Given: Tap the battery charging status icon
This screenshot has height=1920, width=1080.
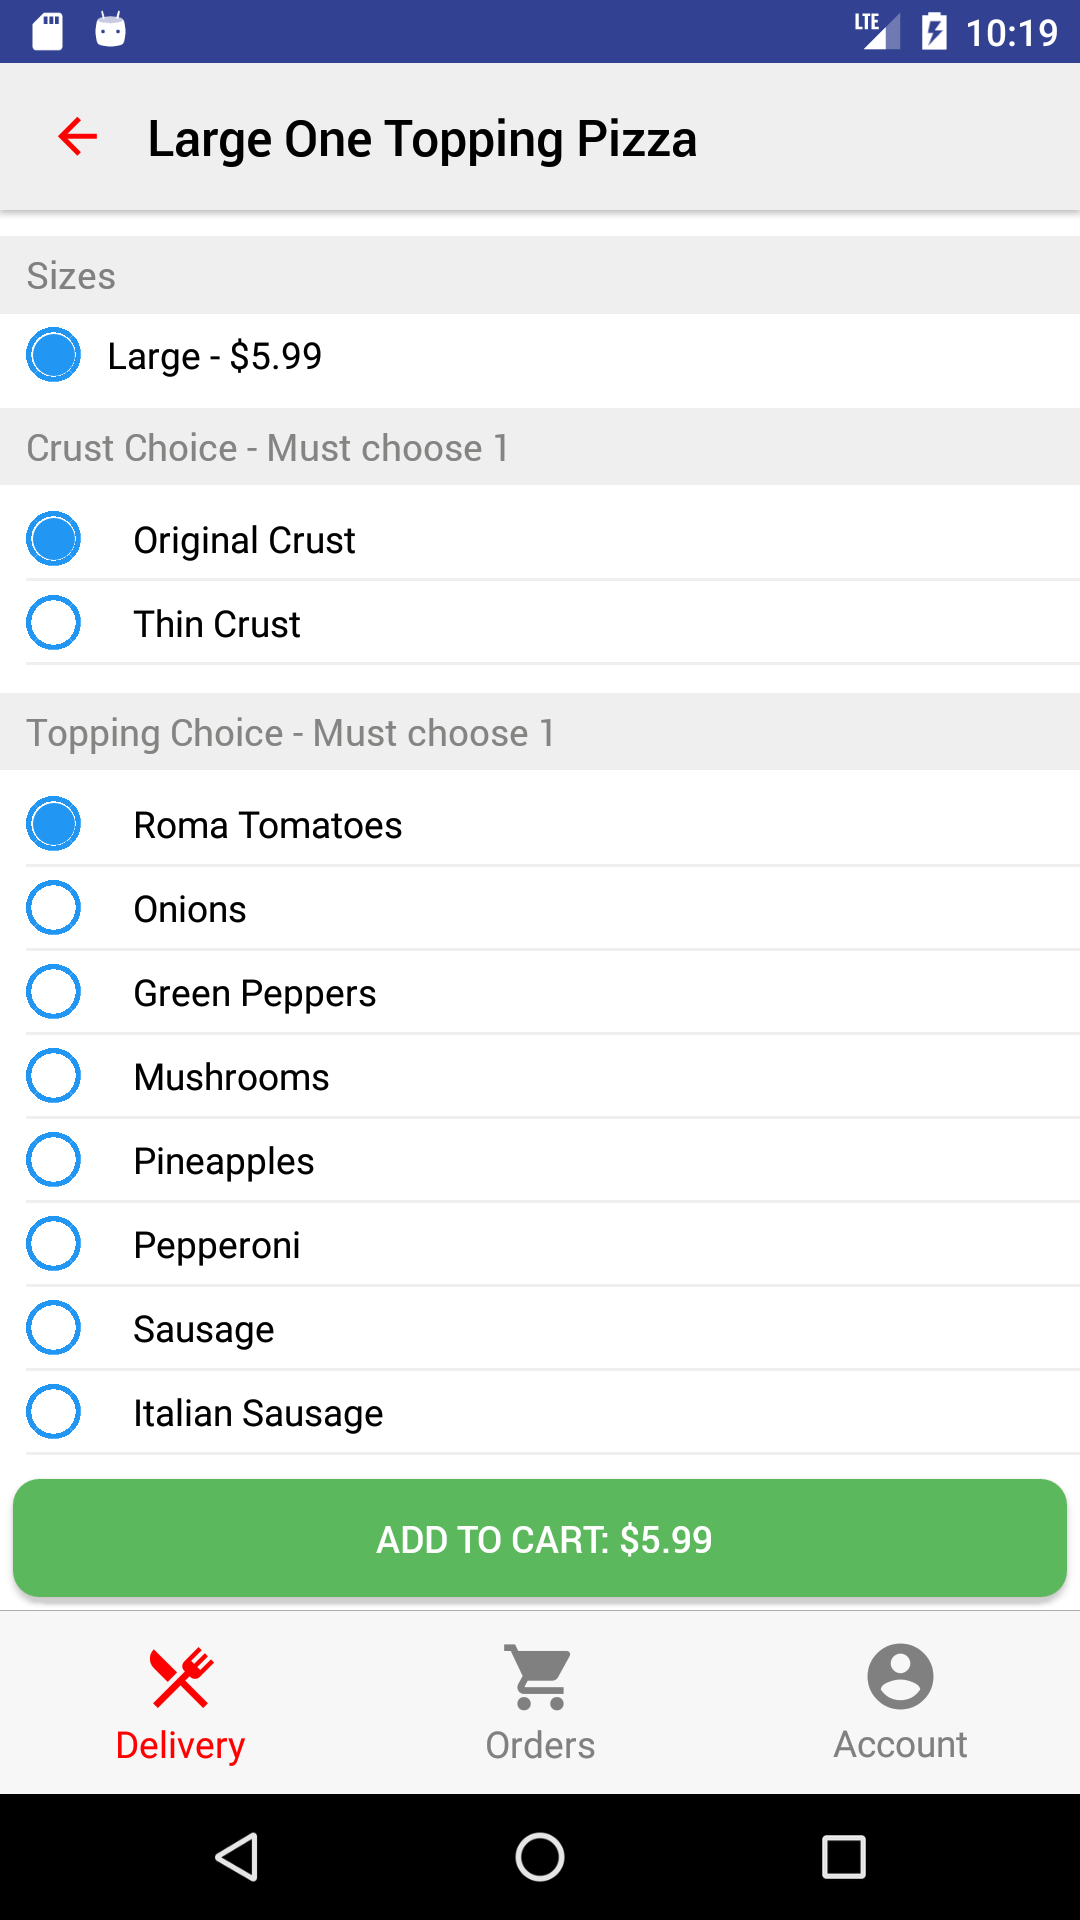Looking at the screenshot, I should 934,31.
